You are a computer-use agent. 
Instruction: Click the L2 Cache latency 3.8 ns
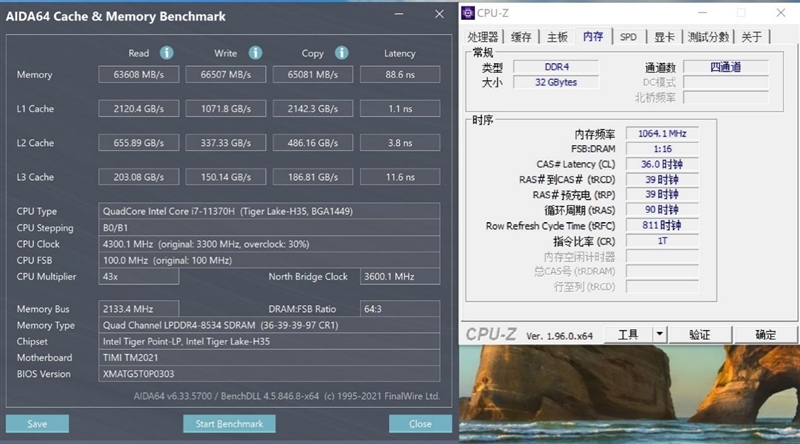pos(400,143)
